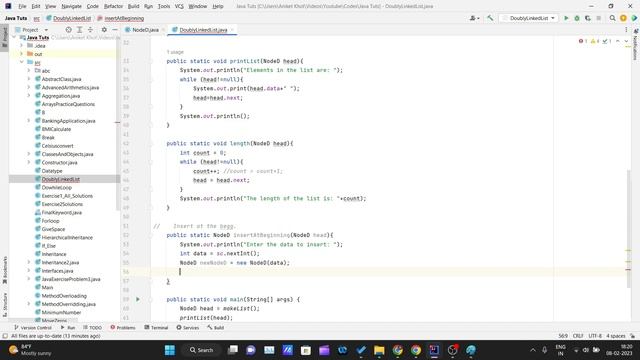Open the Refactor menu
Screen dimensions: 640x360
113,6
